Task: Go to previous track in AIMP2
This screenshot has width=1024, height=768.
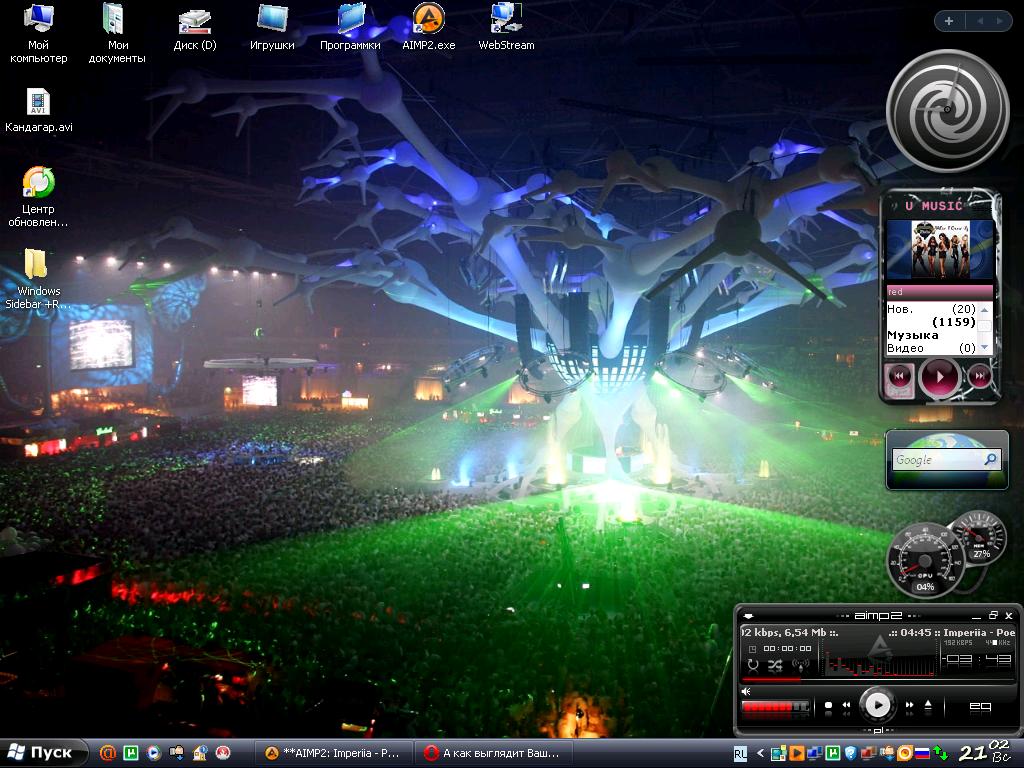Action: click(846, 706)
